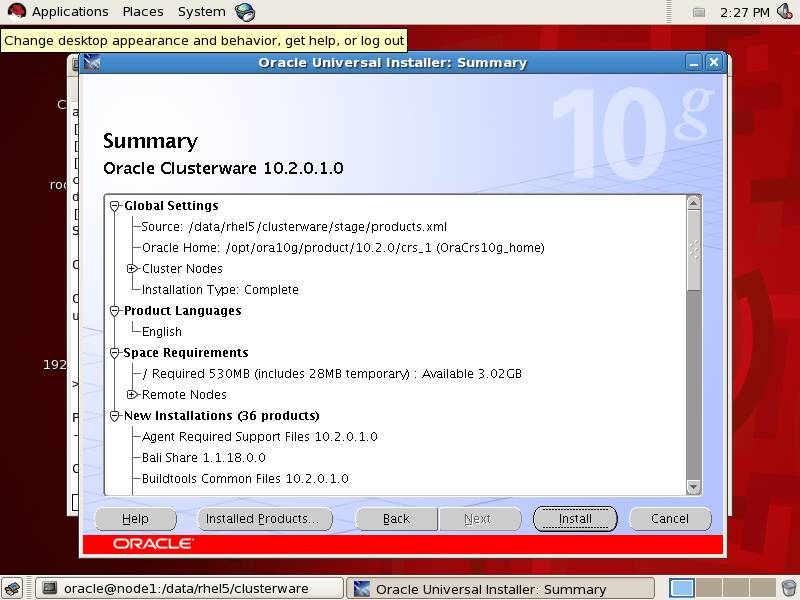
Task: Switch to the fourth workspace in pager
Action: 762,588
